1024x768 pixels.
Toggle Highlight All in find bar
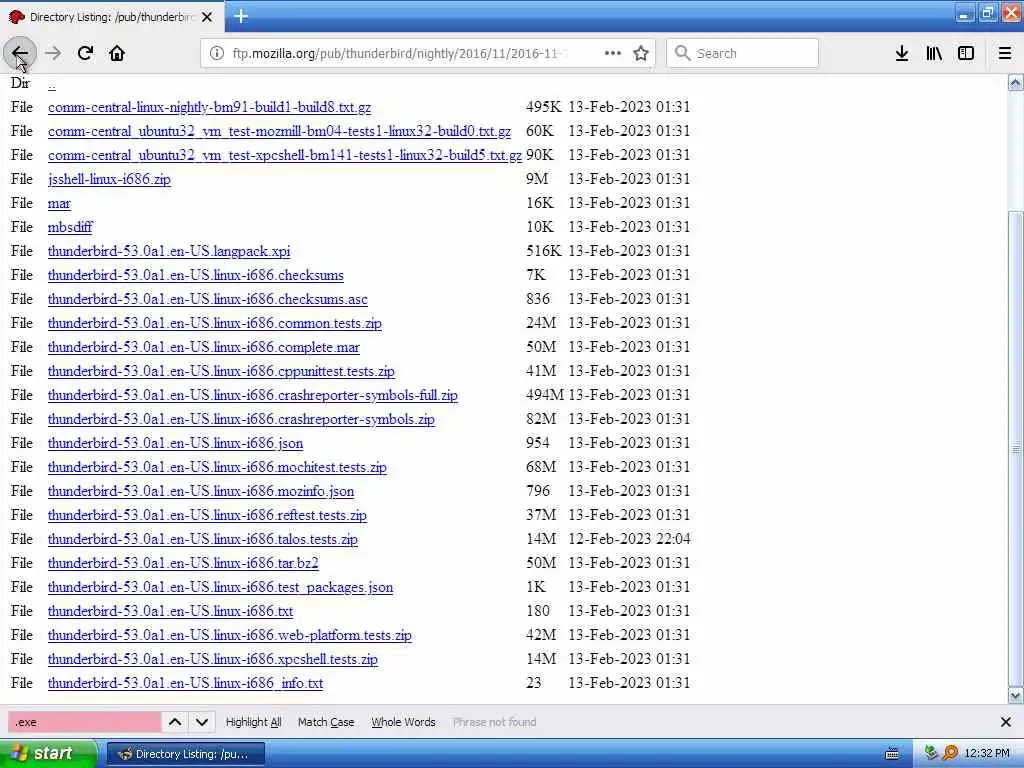(253, 722)
